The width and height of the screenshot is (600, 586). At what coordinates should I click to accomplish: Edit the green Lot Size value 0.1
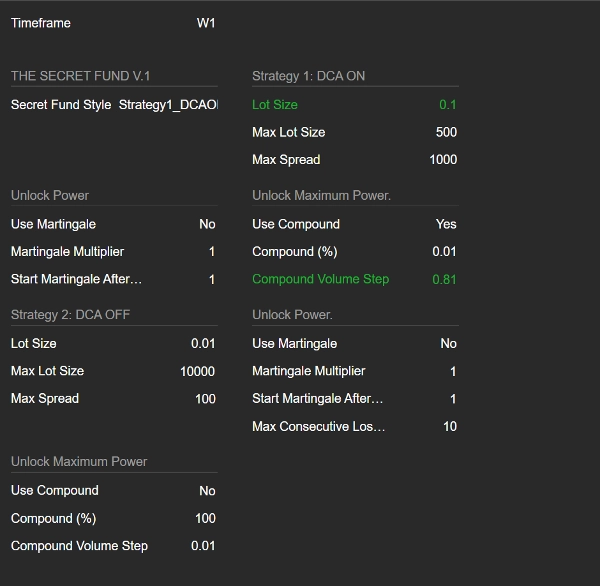click(447, 105)
